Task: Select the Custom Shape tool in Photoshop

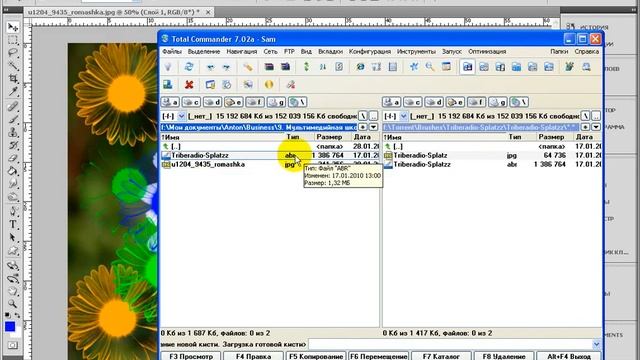Action: click(13, 251)
